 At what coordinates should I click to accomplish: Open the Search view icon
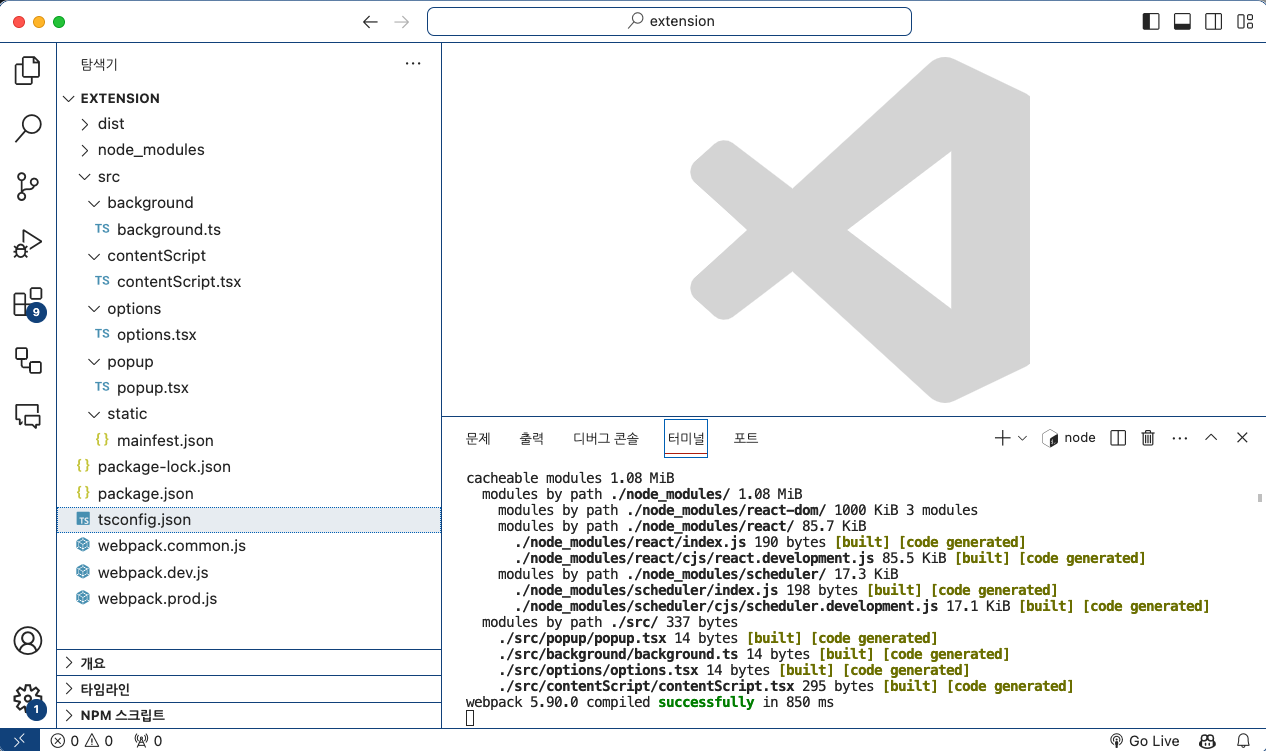tap(28, 128)
